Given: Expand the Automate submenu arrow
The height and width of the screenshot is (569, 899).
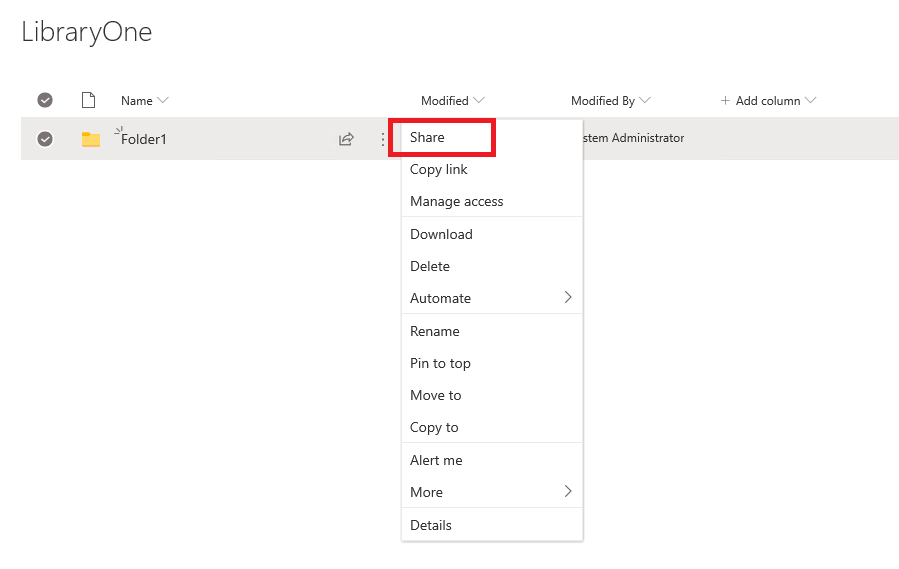Looking at the screenshot, I should point(568,297).
